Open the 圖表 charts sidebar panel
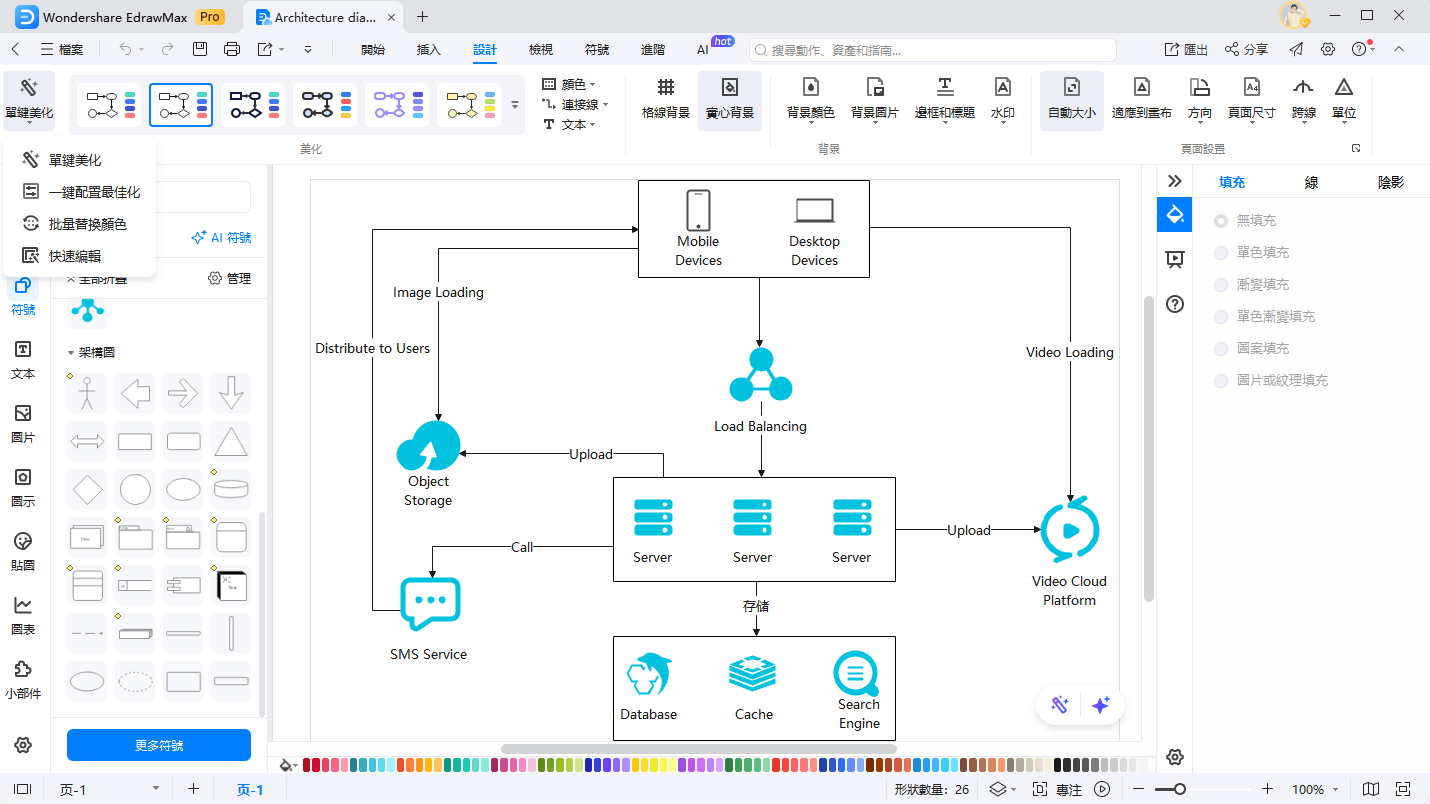The image size is (1430, 804). point(23,615)
